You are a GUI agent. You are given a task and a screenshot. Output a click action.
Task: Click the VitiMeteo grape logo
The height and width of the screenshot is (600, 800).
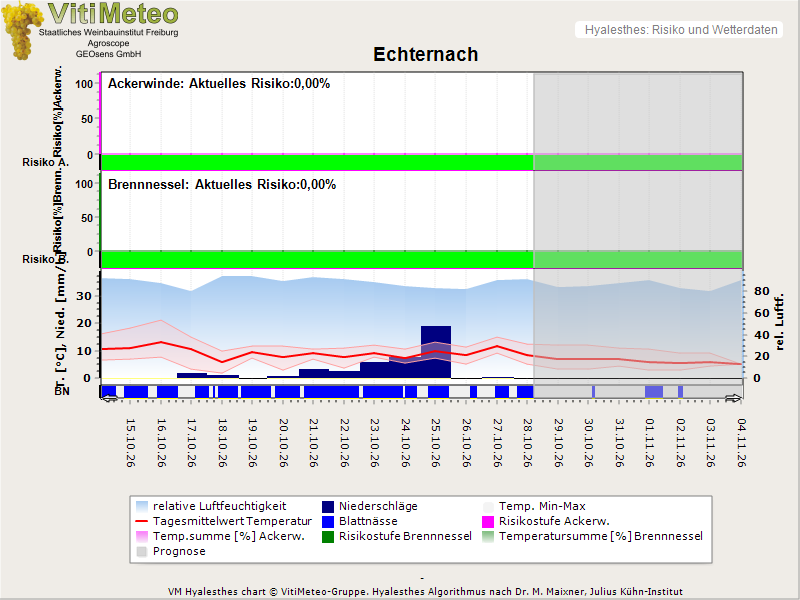tap(22, 30)
